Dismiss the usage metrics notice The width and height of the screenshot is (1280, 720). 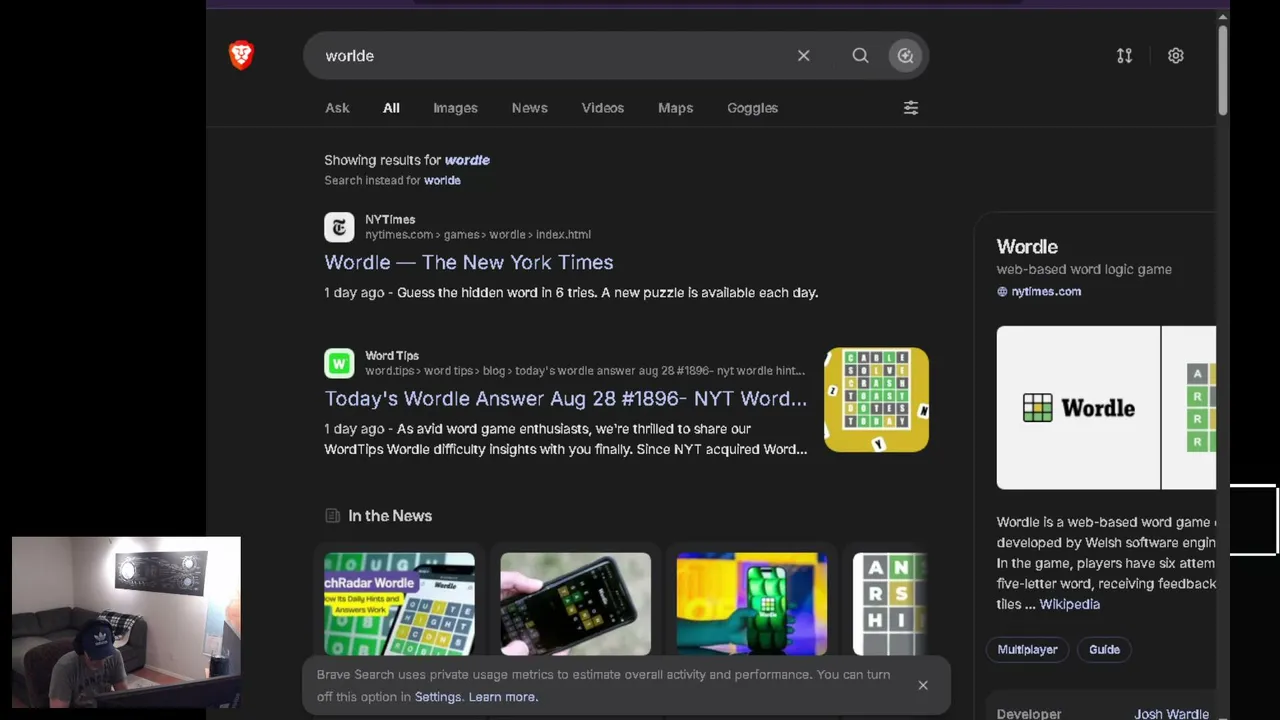(923, 685)
